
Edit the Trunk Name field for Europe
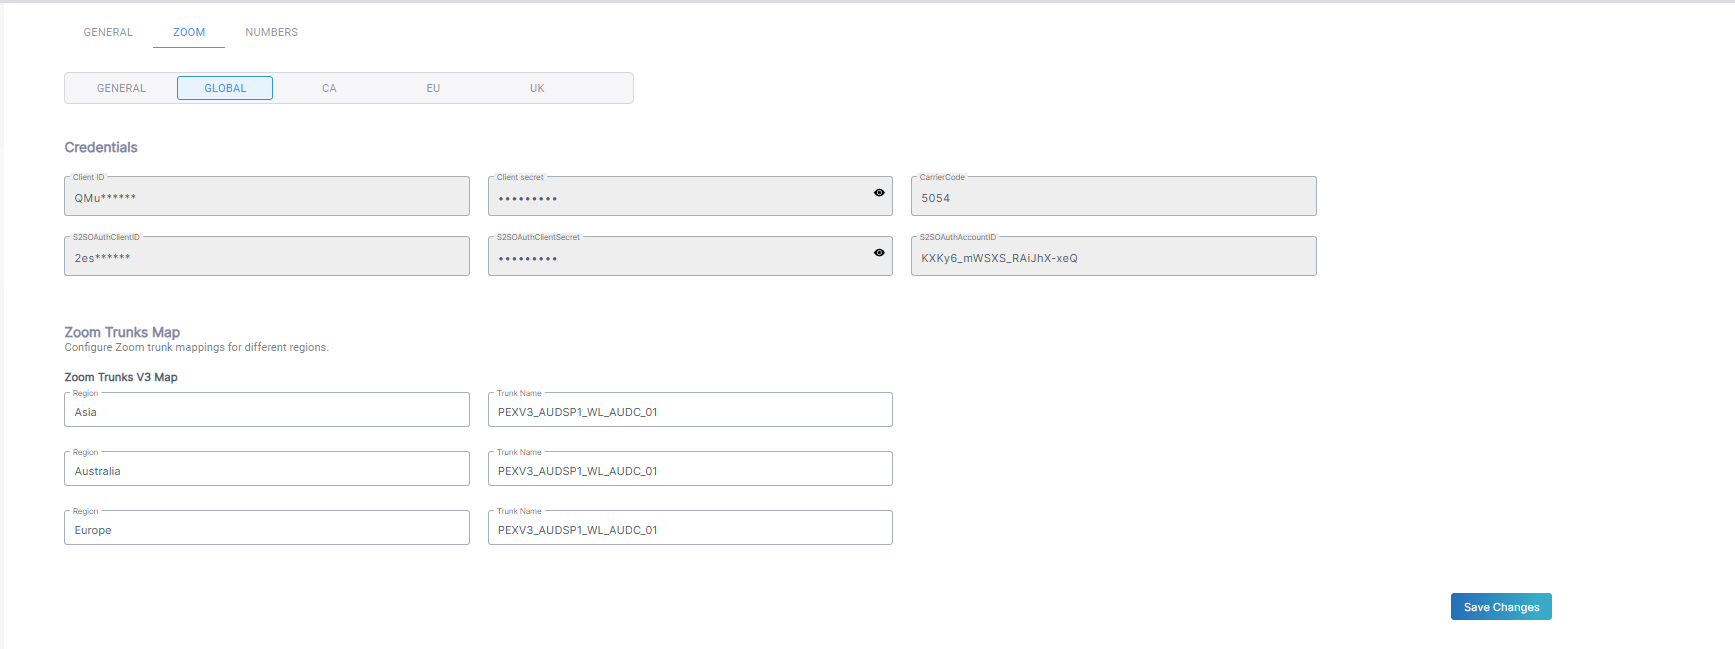[690, 529]
